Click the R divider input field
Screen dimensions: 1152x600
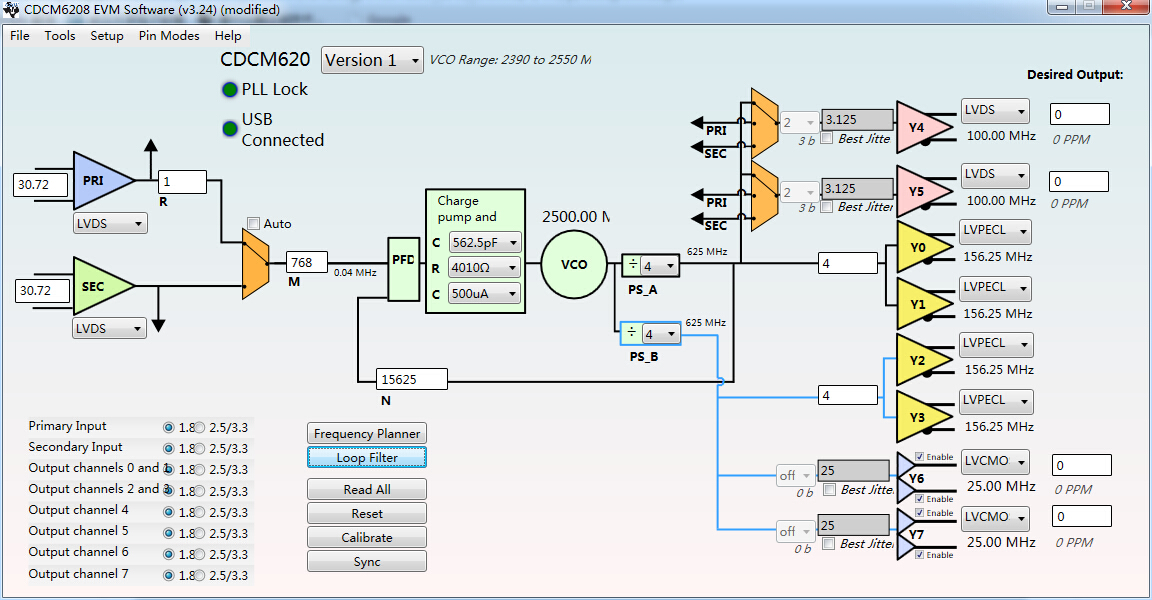[182, 181]
